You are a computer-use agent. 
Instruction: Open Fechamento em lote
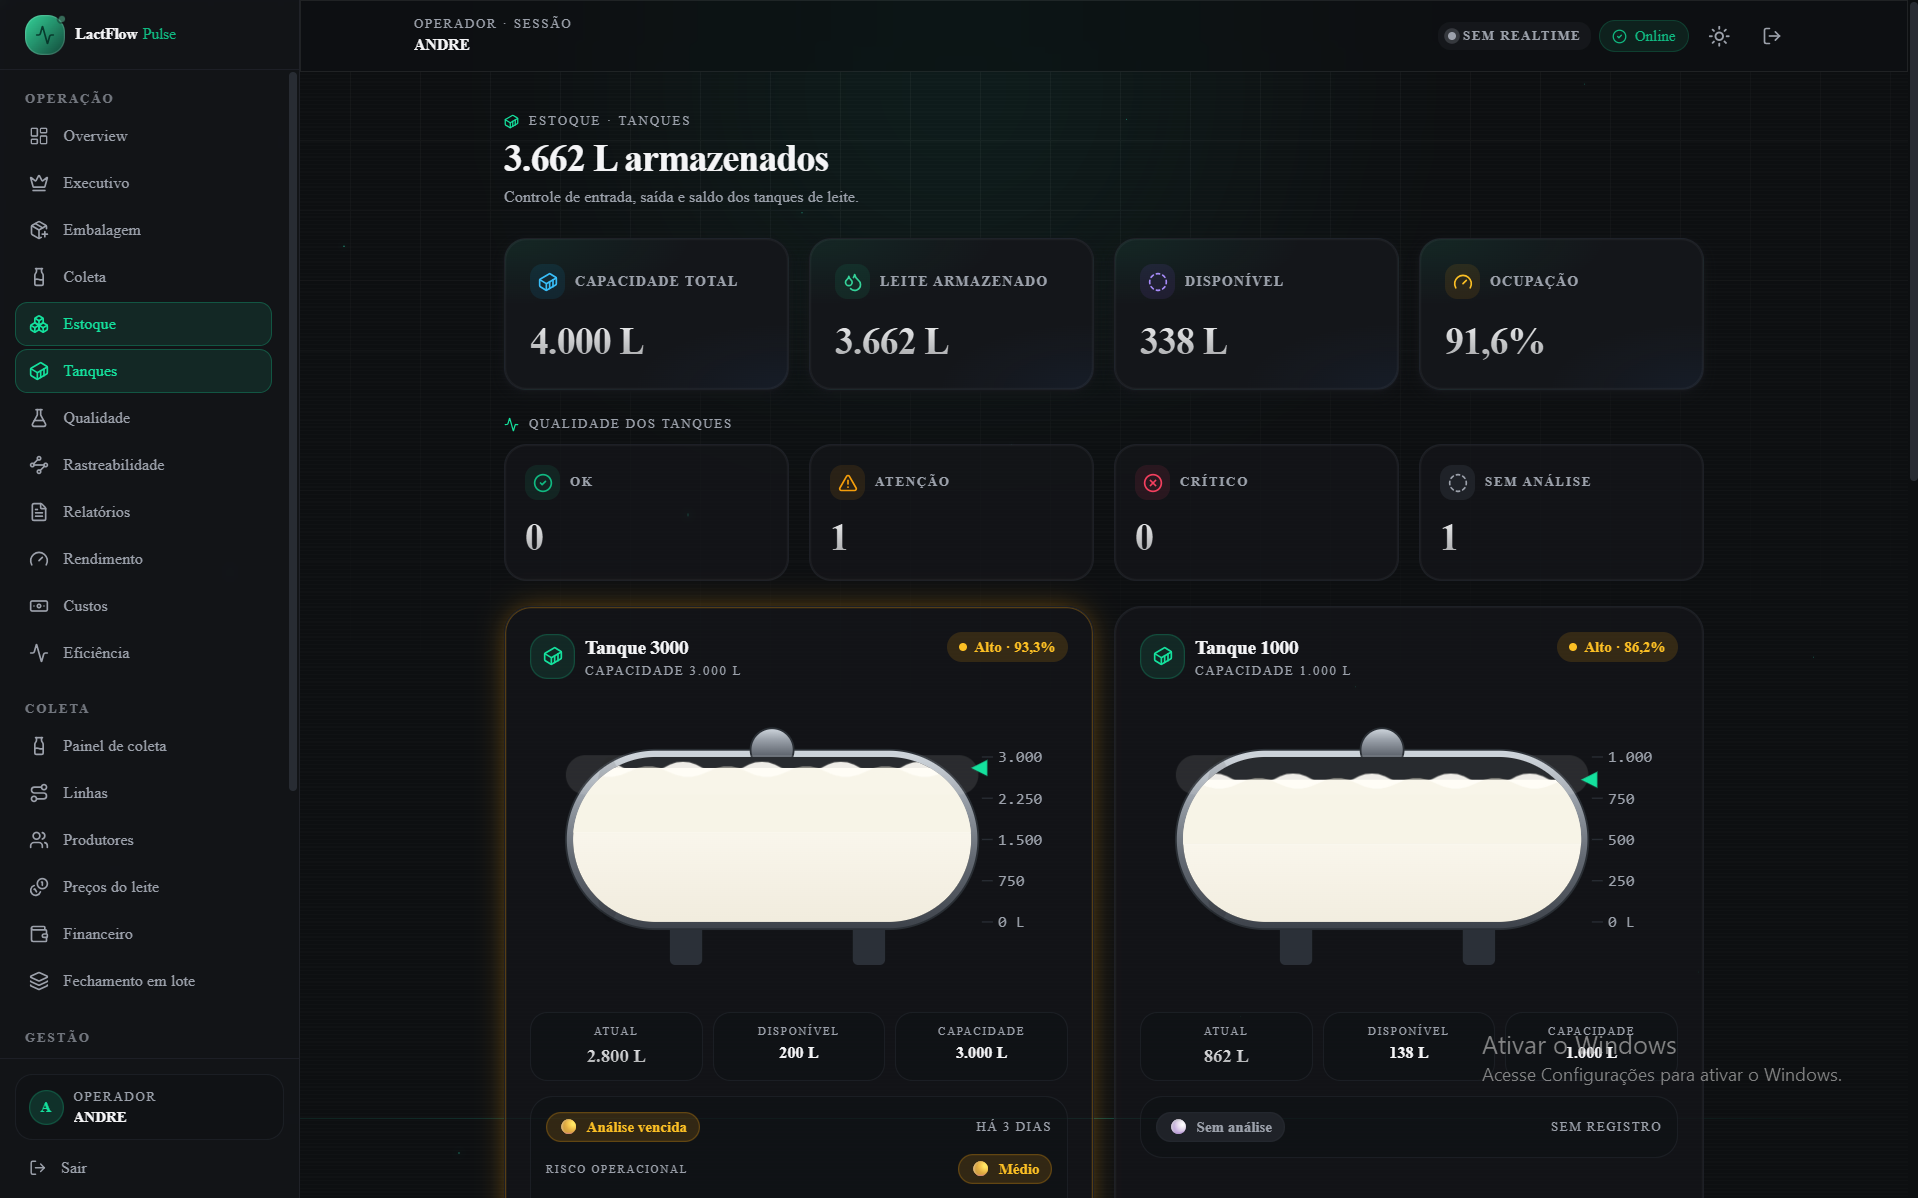click(x=143, y=981)
